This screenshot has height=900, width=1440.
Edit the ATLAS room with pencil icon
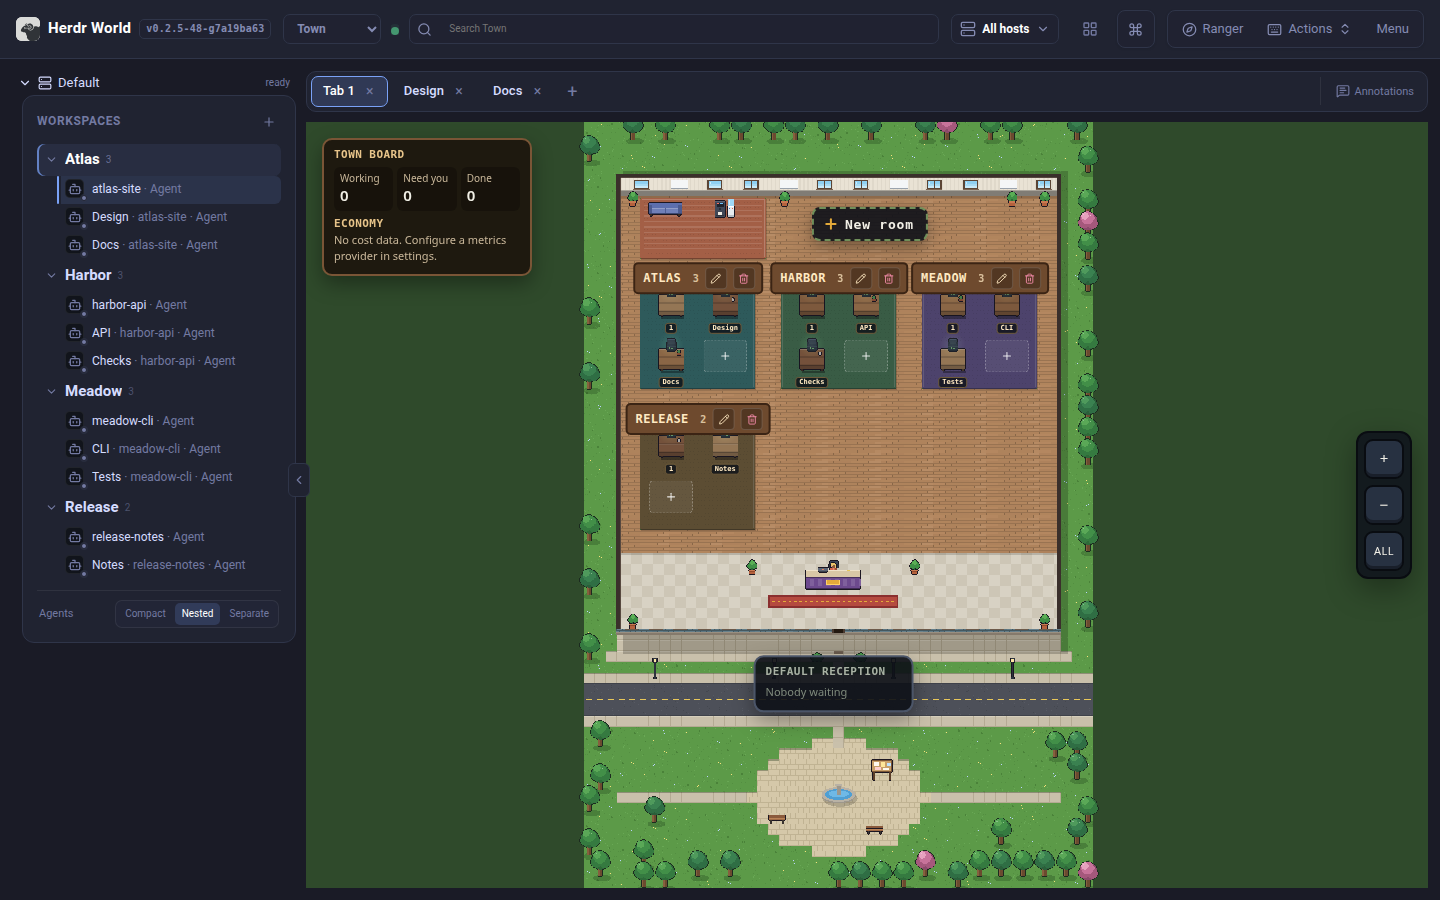[x=716, y=279]
